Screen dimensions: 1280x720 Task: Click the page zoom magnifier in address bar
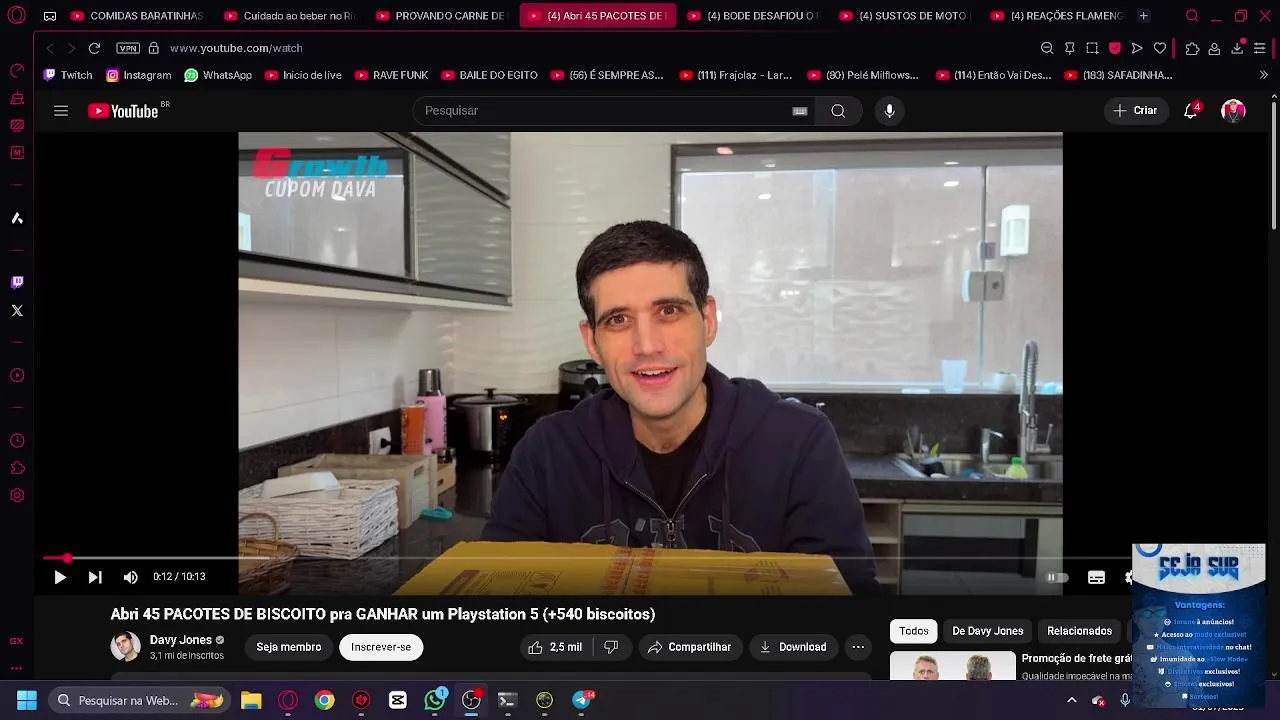(1047, 48)
